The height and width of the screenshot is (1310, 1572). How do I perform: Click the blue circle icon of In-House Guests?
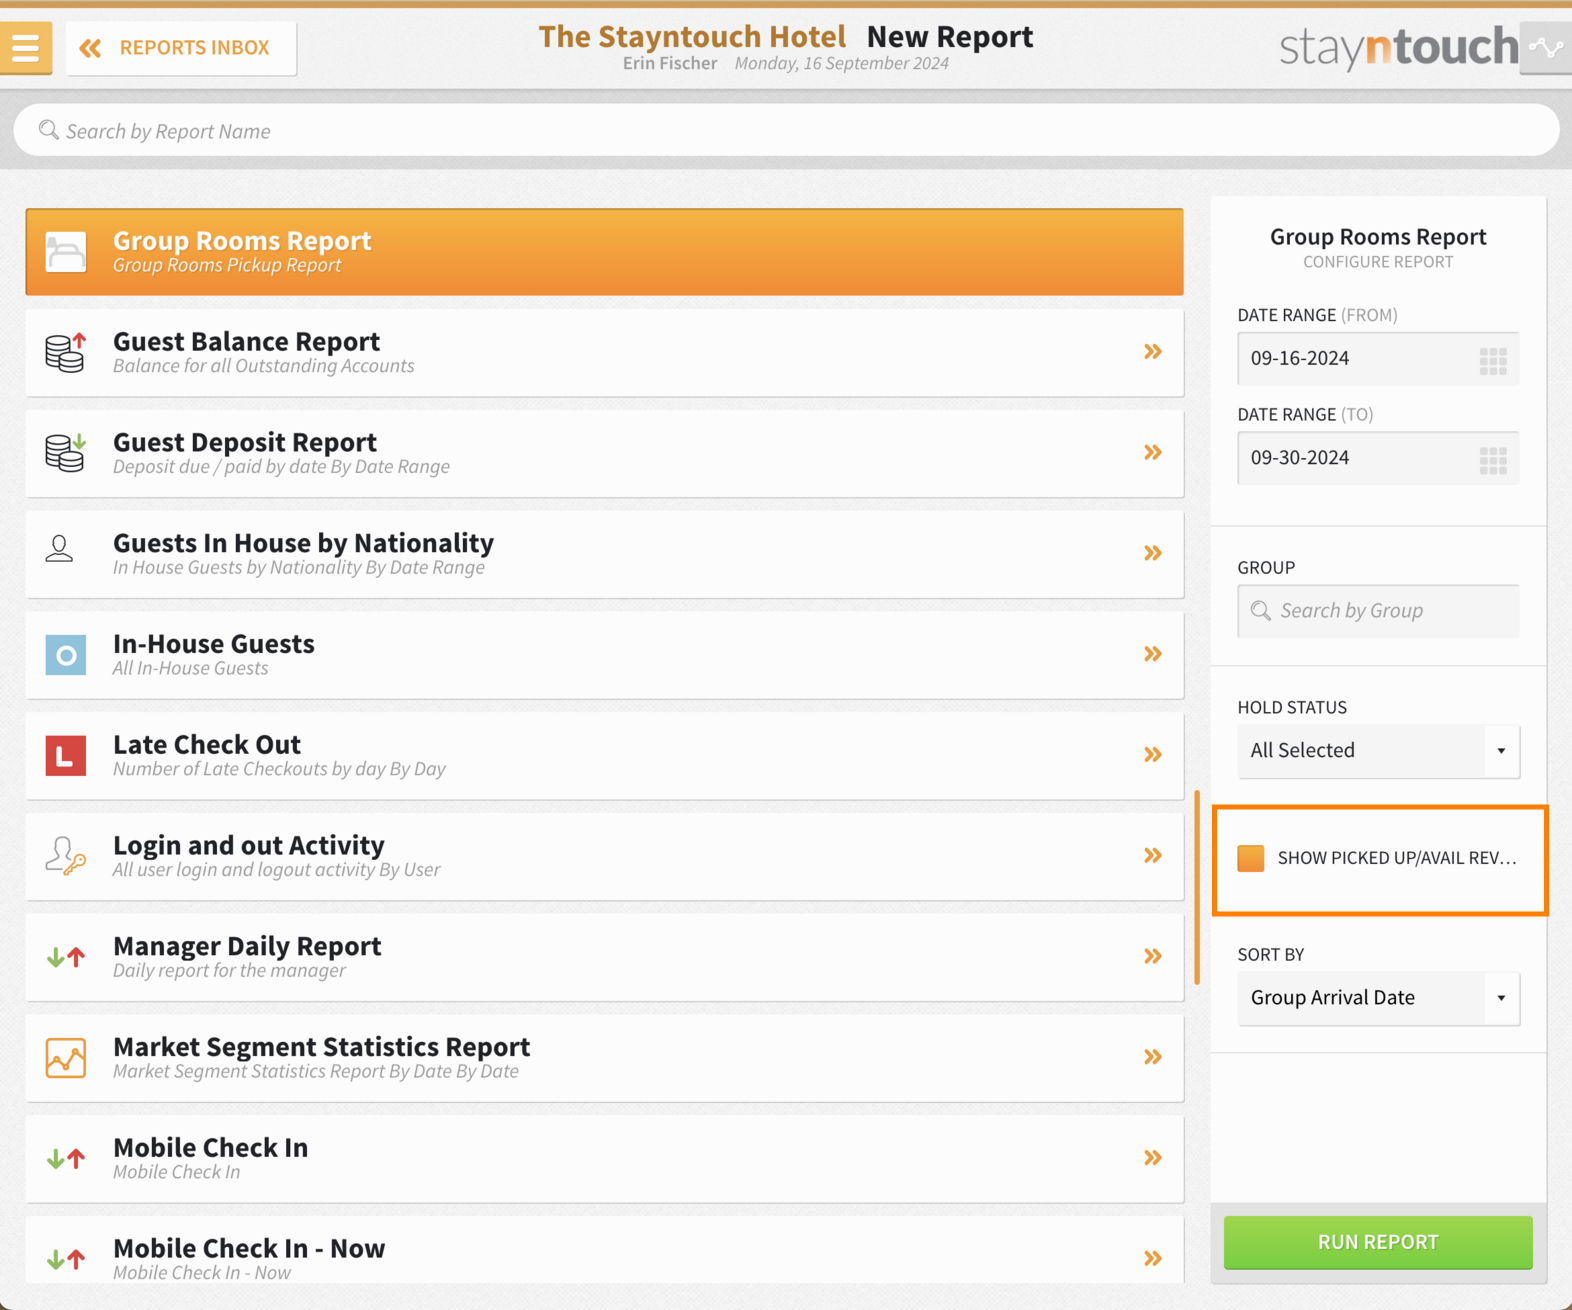click(x=66, y=655)
